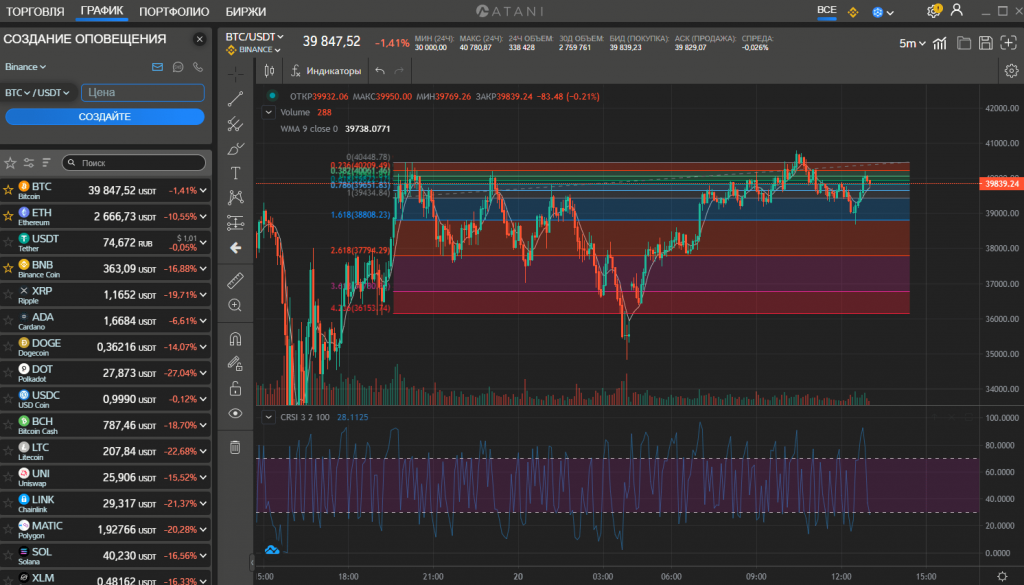The width and height of the screenshot is (1024, 585).
Task: Open the 5m timeframe dropdown
Action: point(912,43)
